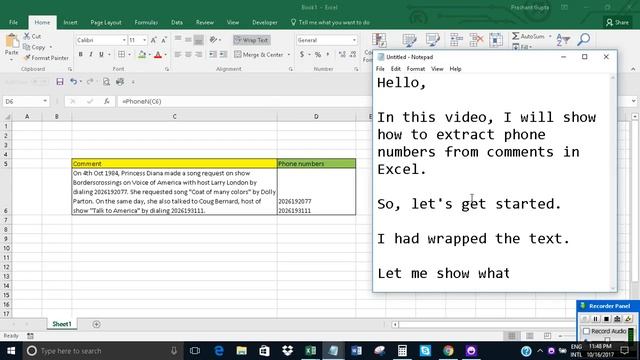Click the Tell me what you want to do box
The image size is (640, 360).
tap(330, 22)
